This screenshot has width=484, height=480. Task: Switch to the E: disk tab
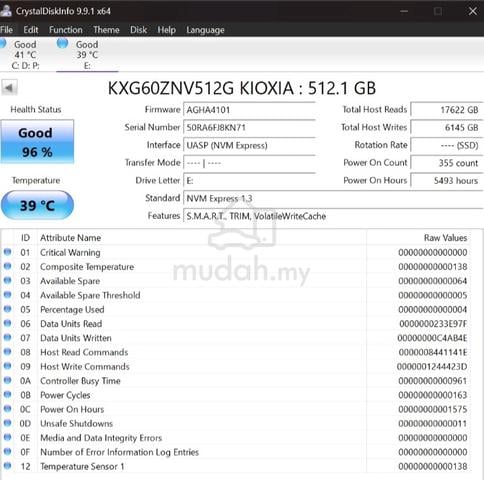(87, 55)
